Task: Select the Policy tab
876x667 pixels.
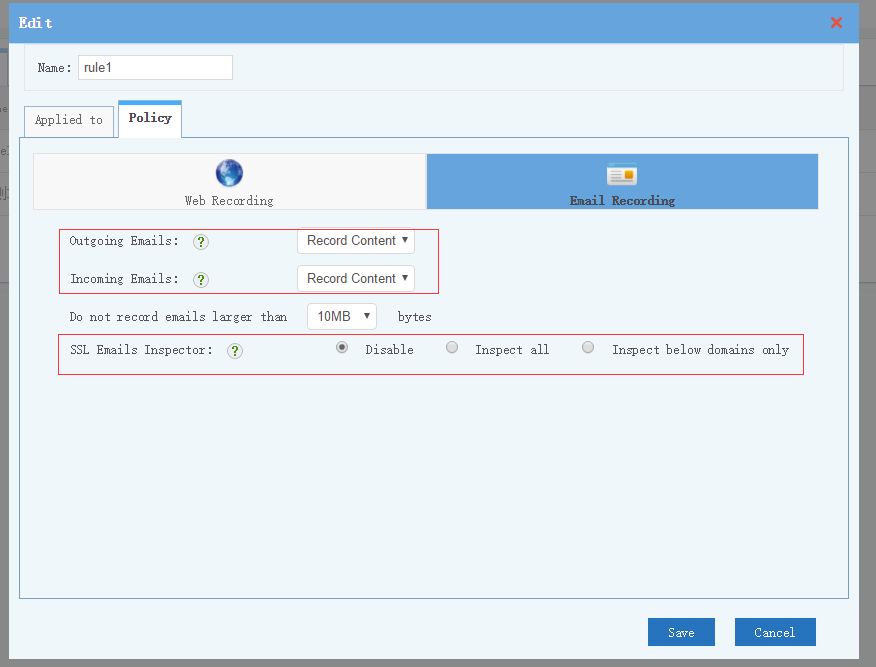Action: click(150, 118)
